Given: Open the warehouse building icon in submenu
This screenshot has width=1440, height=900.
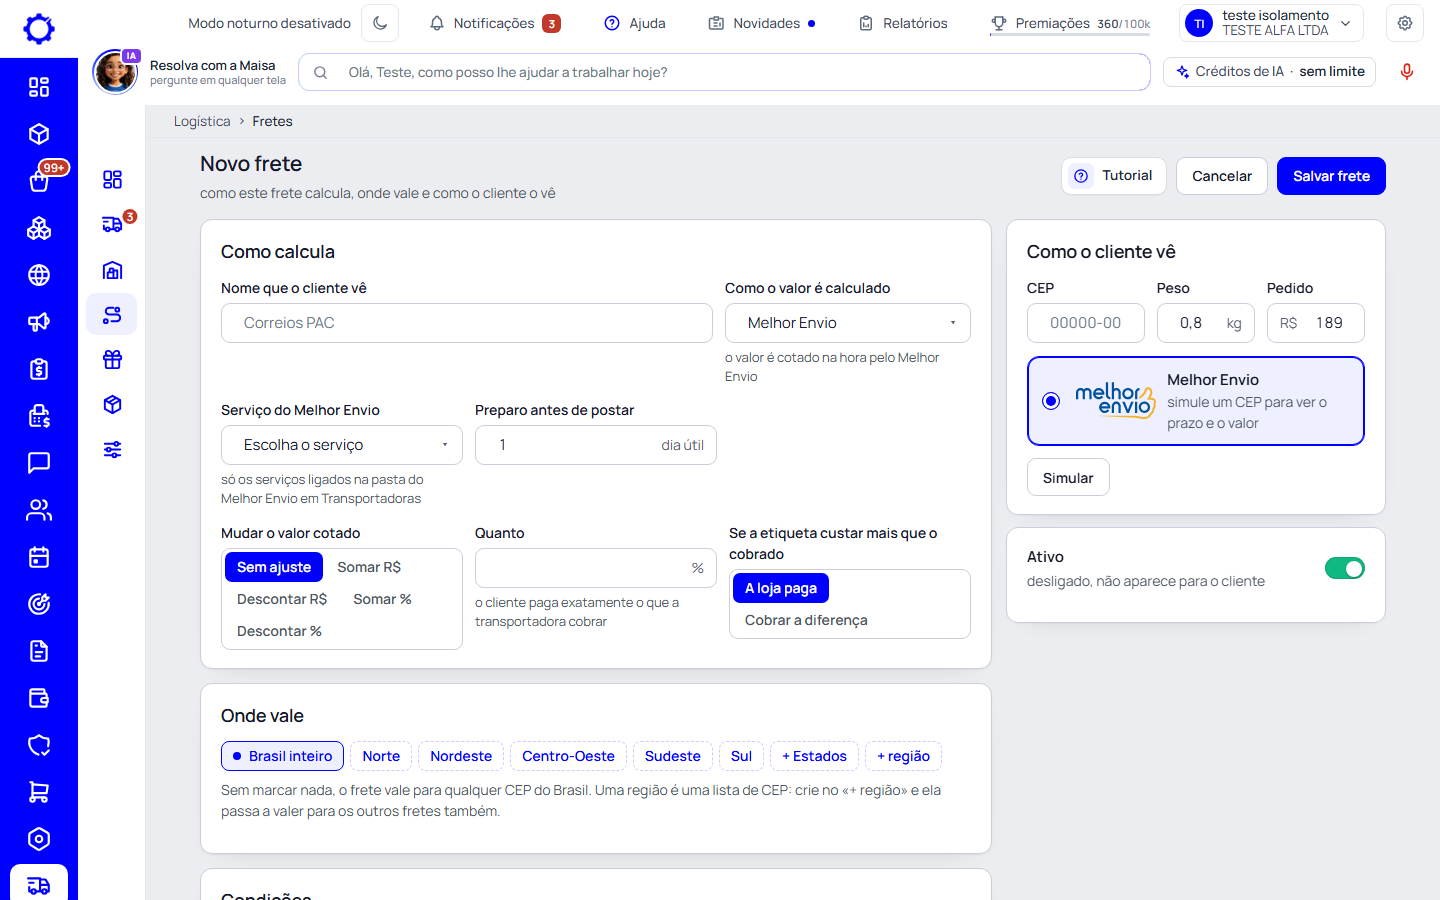Looking at the screenshot, I should pos(113,270).
